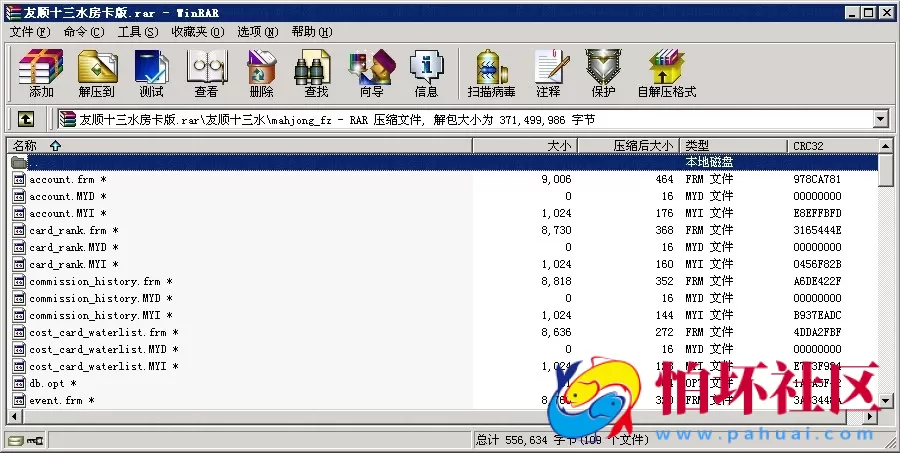Viewport: 900px width, 453px height.
Task: Open the 查找 (Find) binoculars icon
Action: coord(316,73)
